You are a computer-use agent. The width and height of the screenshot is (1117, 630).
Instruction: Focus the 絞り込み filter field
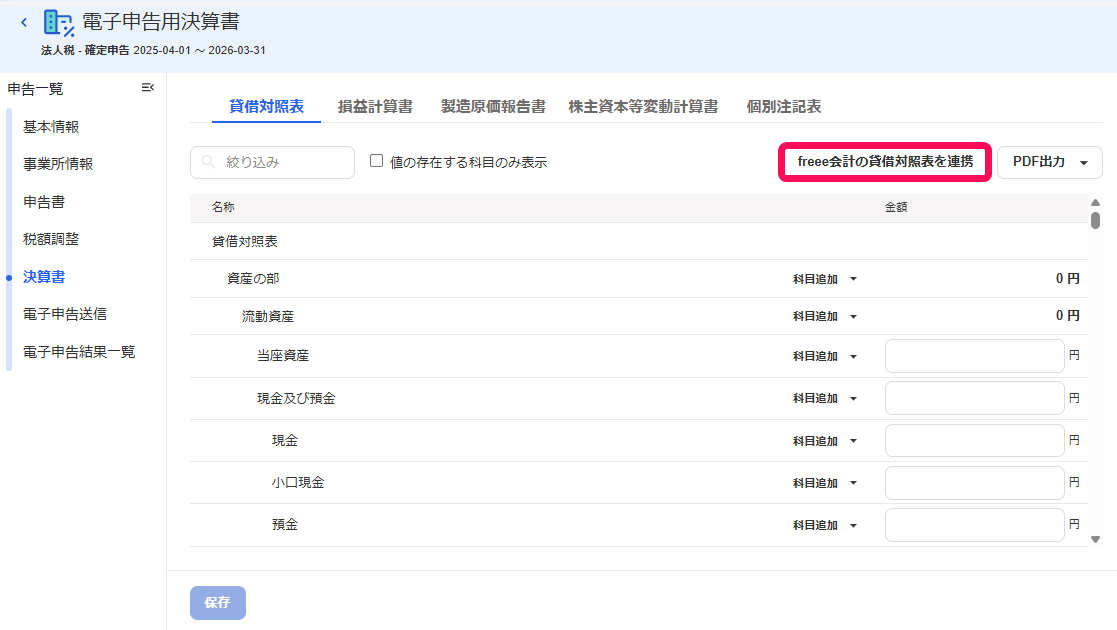[x=272, y=162]
